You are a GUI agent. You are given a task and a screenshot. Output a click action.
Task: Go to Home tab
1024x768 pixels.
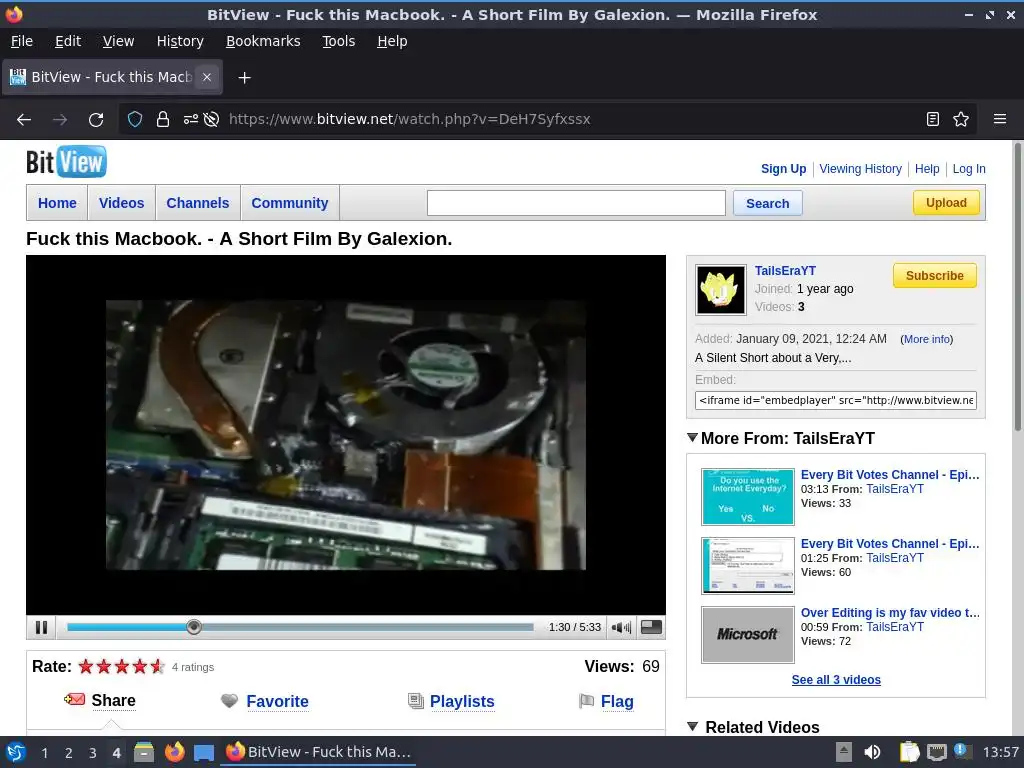click(x=57, y=203)
